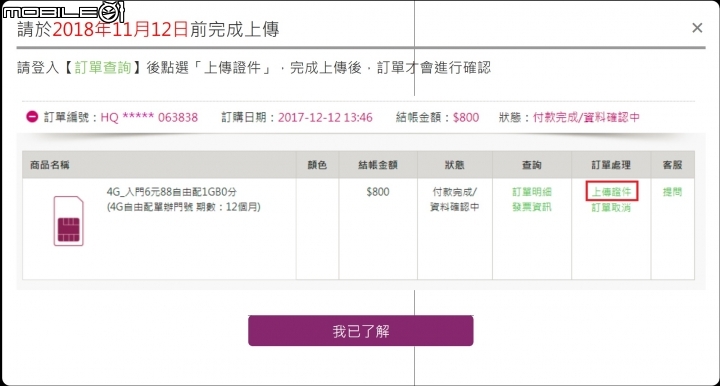Click the 客服 column header
This screenshot has height=386, width=720.
click(x=672, y=165)
